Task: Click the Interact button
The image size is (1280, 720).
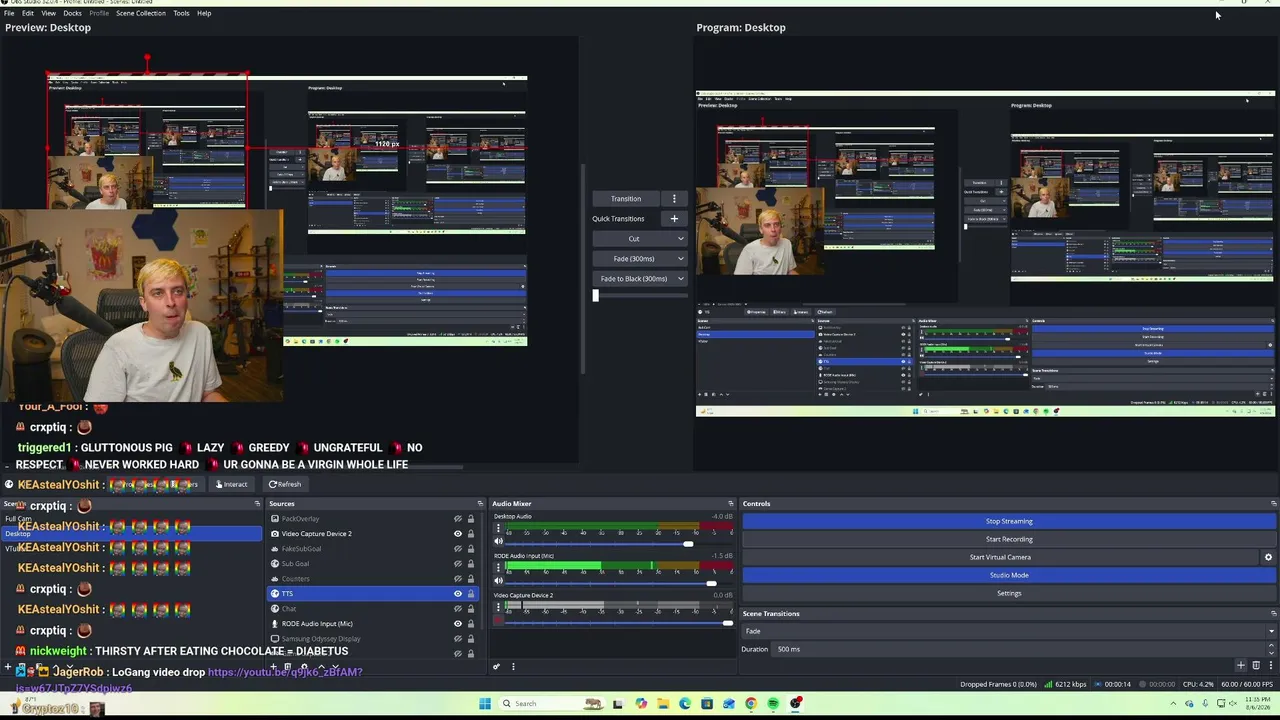Action: (231, 485)
